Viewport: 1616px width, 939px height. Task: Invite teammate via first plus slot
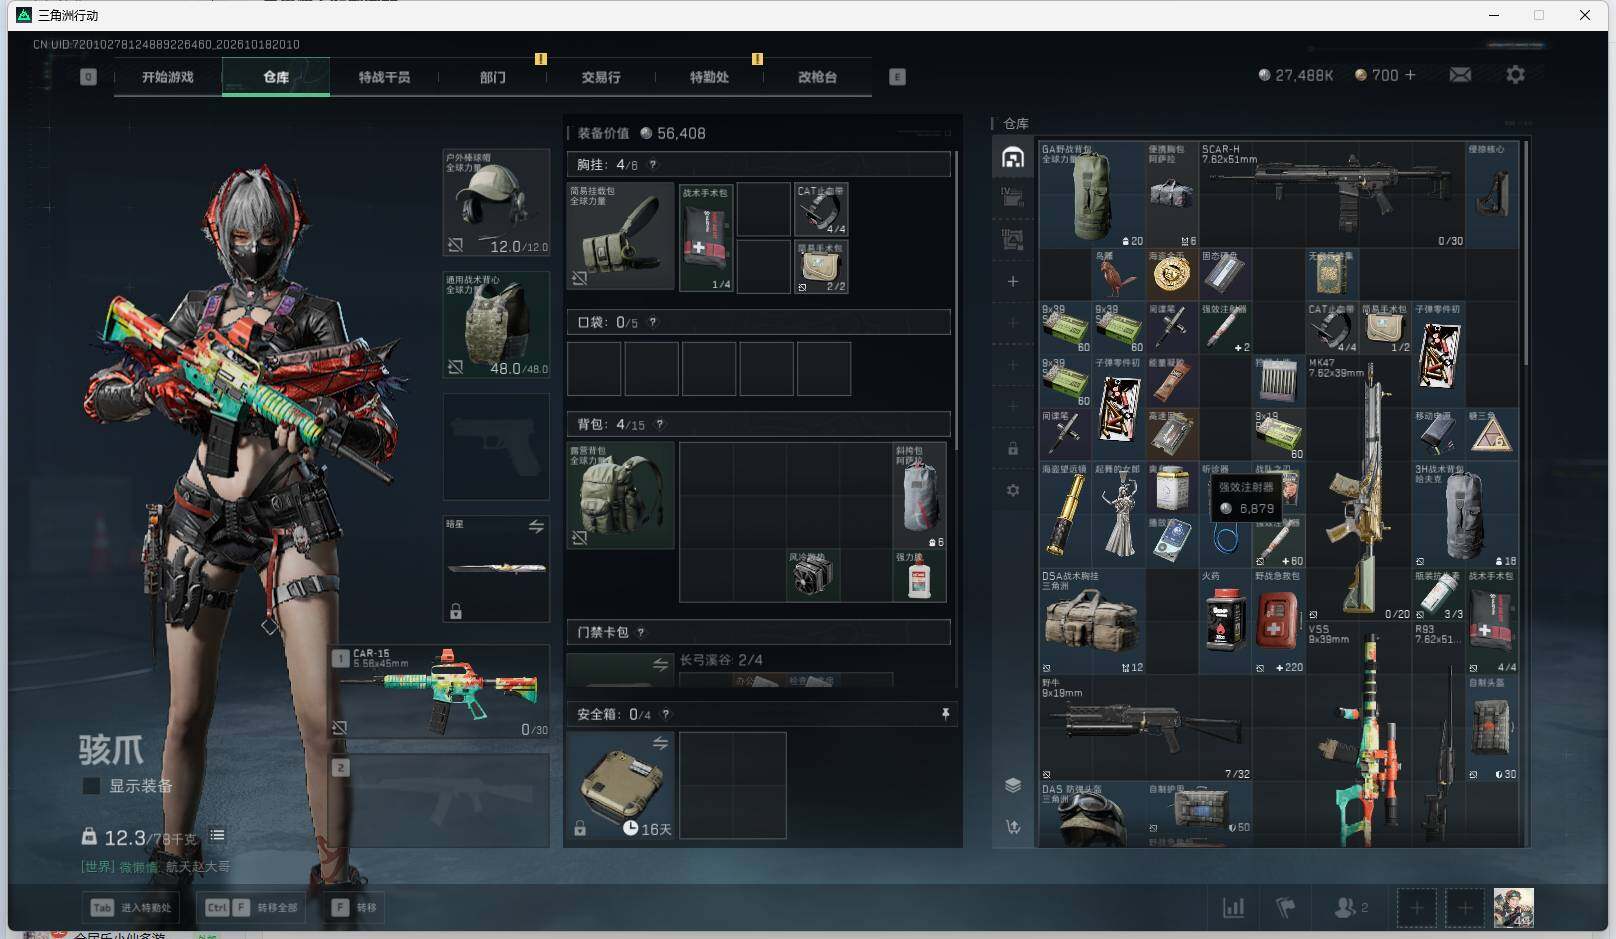coord(1416,908)
